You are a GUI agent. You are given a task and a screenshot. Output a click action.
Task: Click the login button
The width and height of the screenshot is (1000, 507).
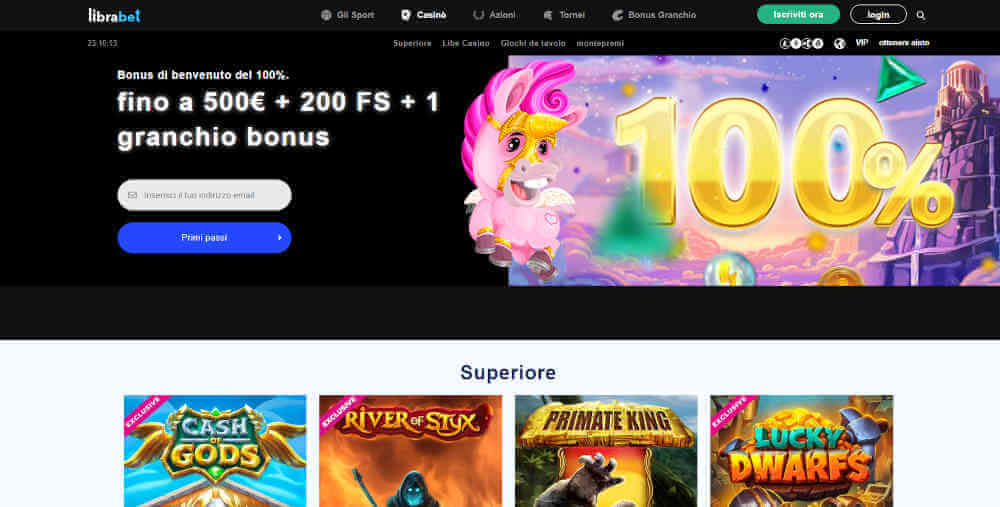click(878, 14)
